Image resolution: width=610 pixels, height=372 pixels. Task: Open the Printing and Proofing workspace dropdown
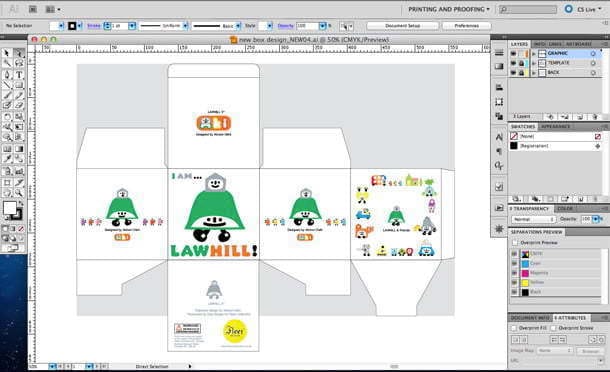[449, 9]
